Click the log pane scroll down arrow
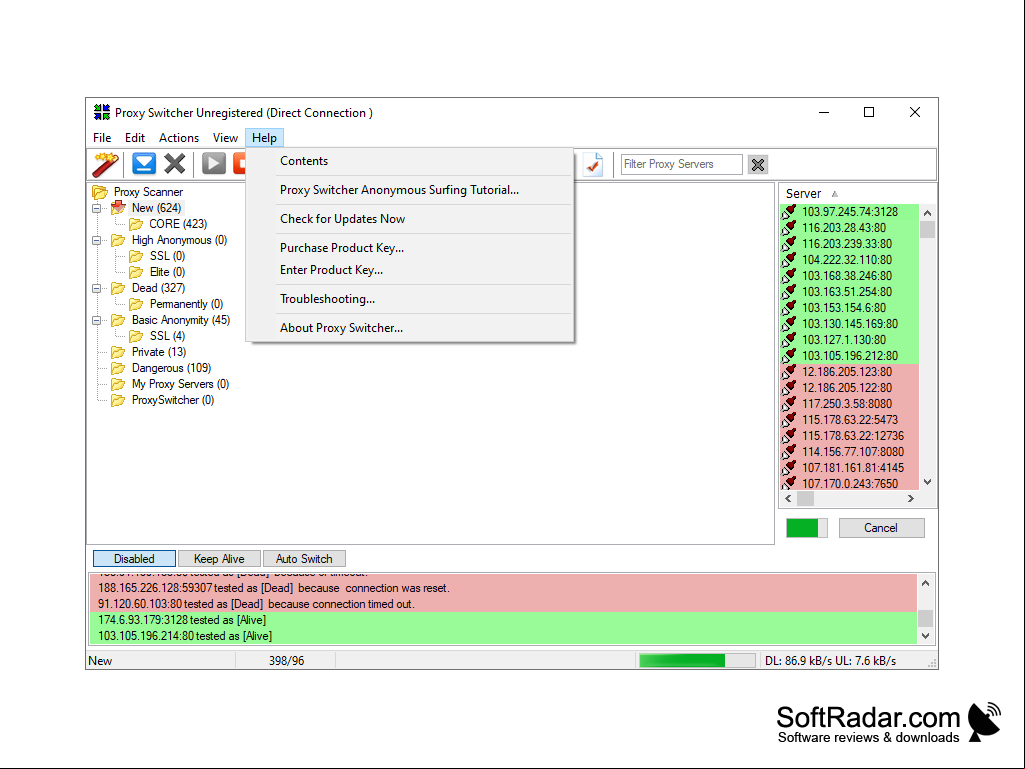 [x=925, y=636]
